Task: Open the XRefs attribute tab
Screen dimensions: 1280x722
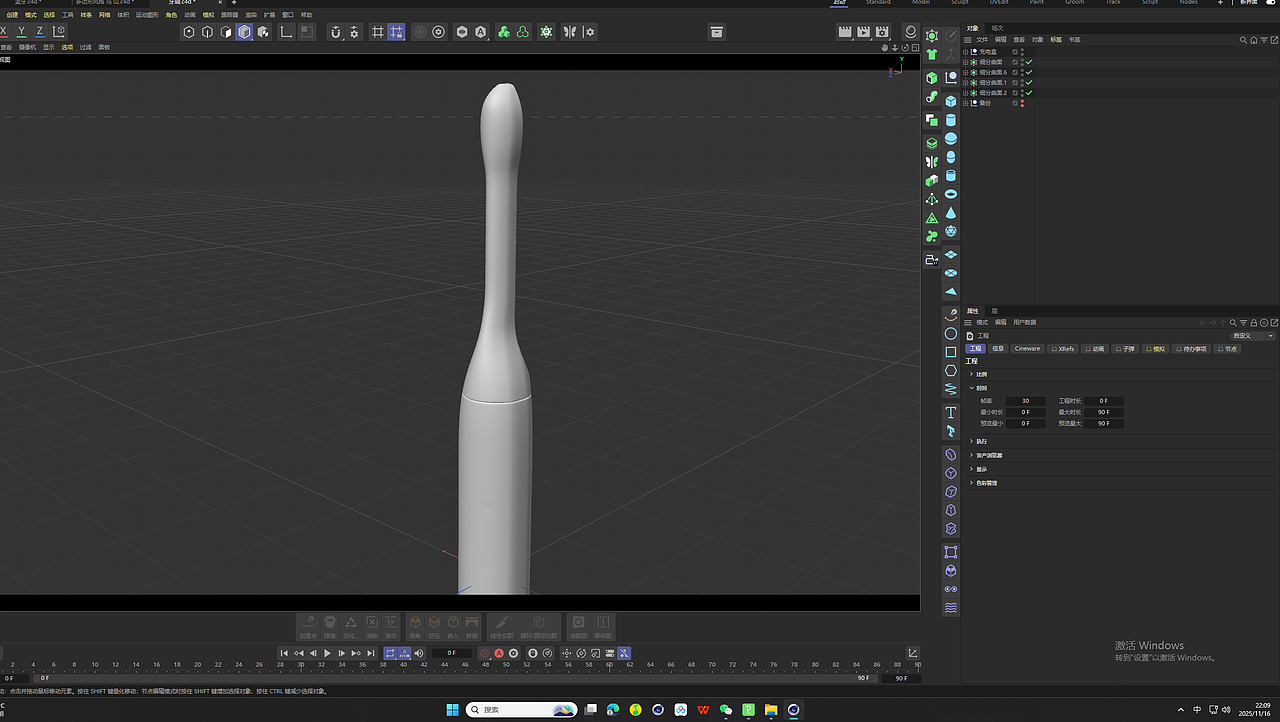Action: click(1064, 349)
